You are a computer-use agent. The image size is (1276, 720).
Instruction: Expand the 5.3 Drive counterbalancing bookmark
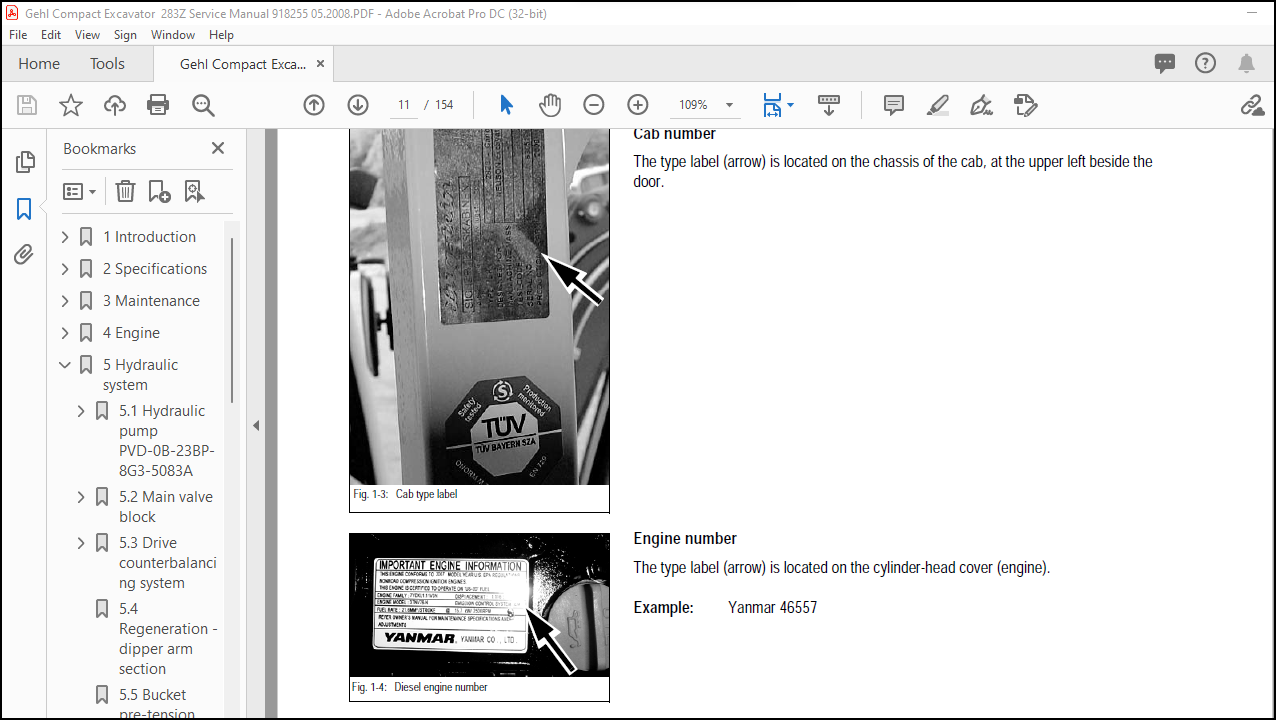click(x=81, y=543)
